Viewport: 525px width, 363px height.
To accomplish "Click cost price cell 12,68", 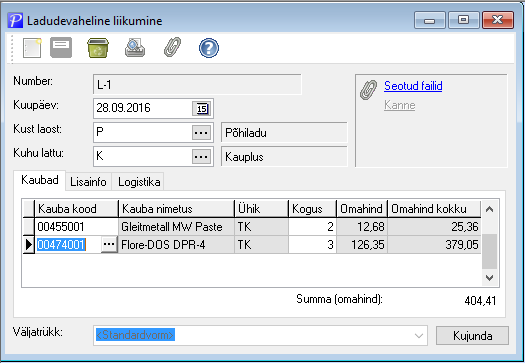I will click(x=362, y=227).
